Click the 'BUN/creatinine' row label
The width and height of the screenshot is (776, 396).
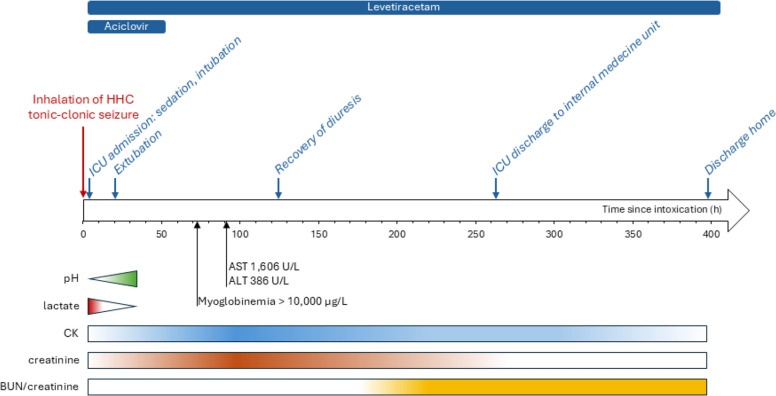(39, 387)
